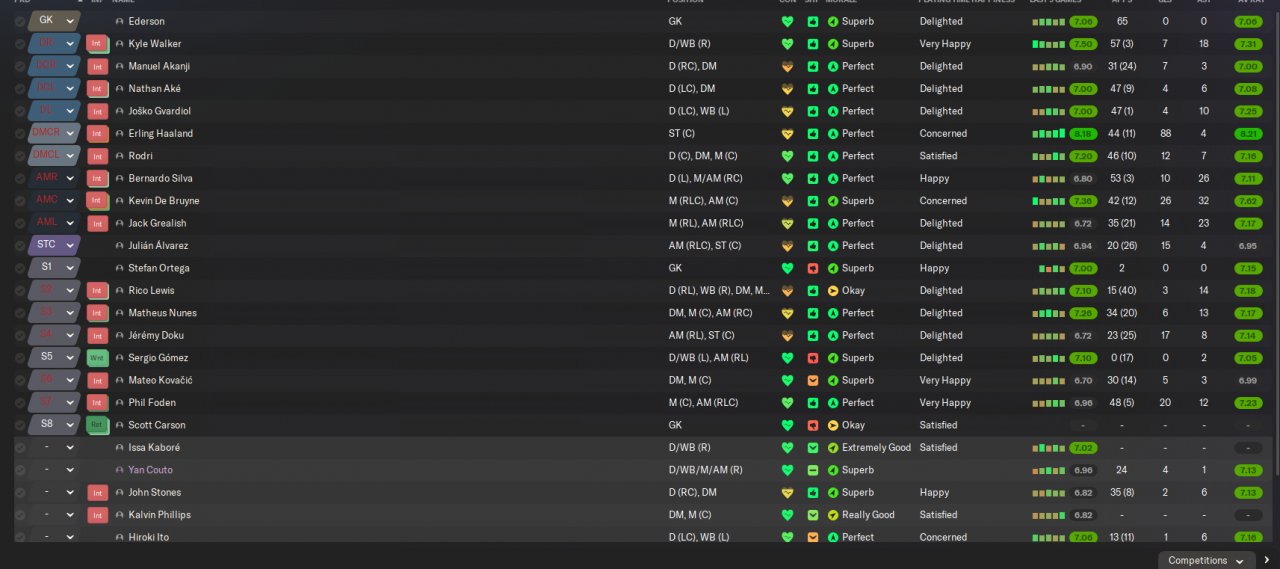Click Haaland's 8.21 average rating badge
1280x569 pixels.
pos(1248,133)
